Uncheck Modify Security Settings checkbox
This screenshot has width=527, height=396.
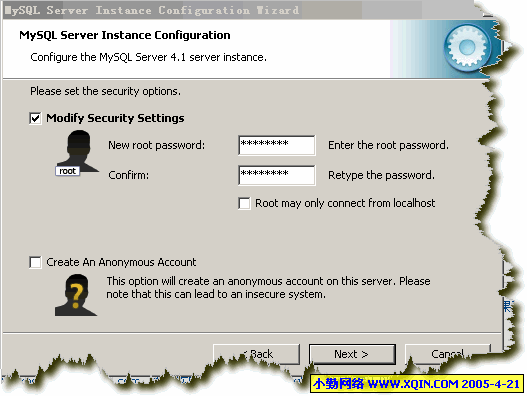pyautogui.click(x=35, y=118)
